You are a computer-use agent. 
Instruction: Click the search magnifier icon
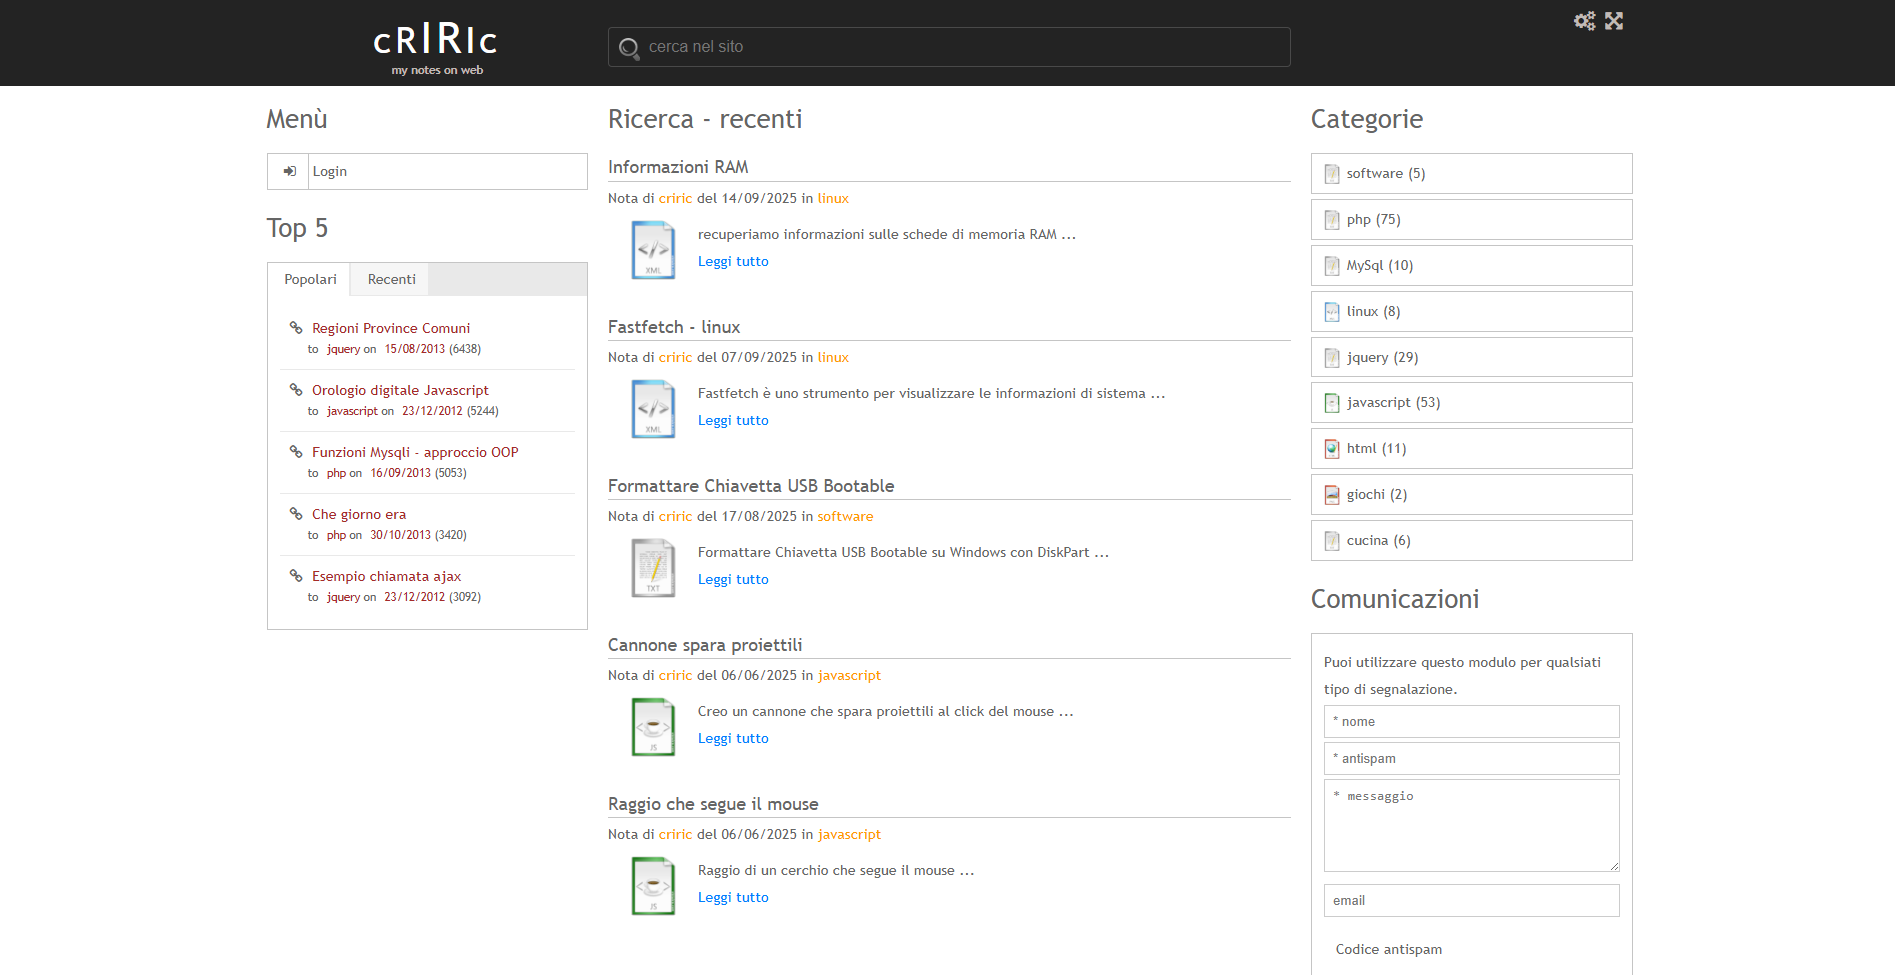coord(629,48)
